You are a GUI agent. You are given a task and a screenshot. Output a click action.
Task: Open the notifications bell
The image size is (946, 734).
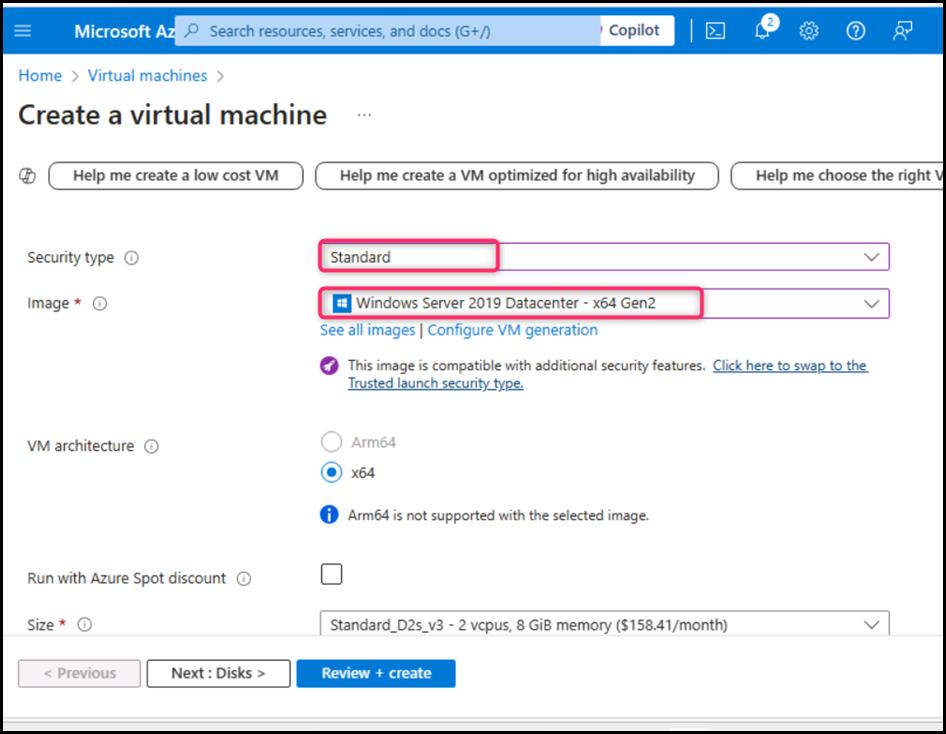(762, 31)
